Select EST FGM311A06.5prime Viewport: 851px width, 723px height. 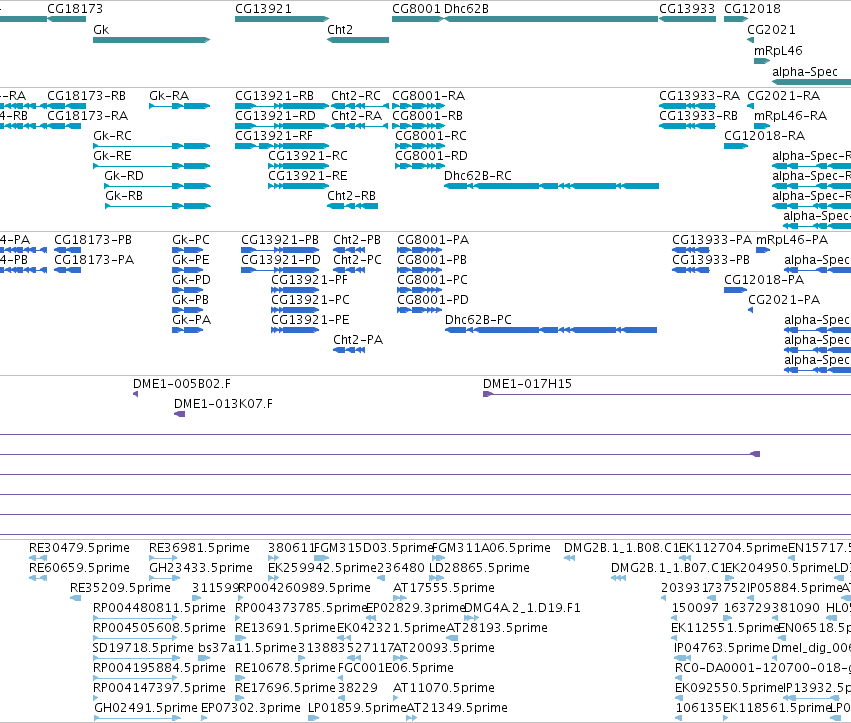tap(438, 559)
